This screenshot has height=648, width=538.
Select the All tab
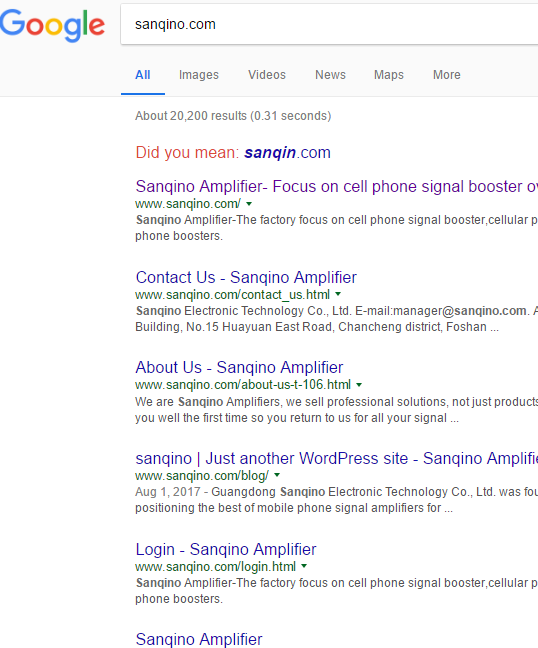tap(143, 75)
